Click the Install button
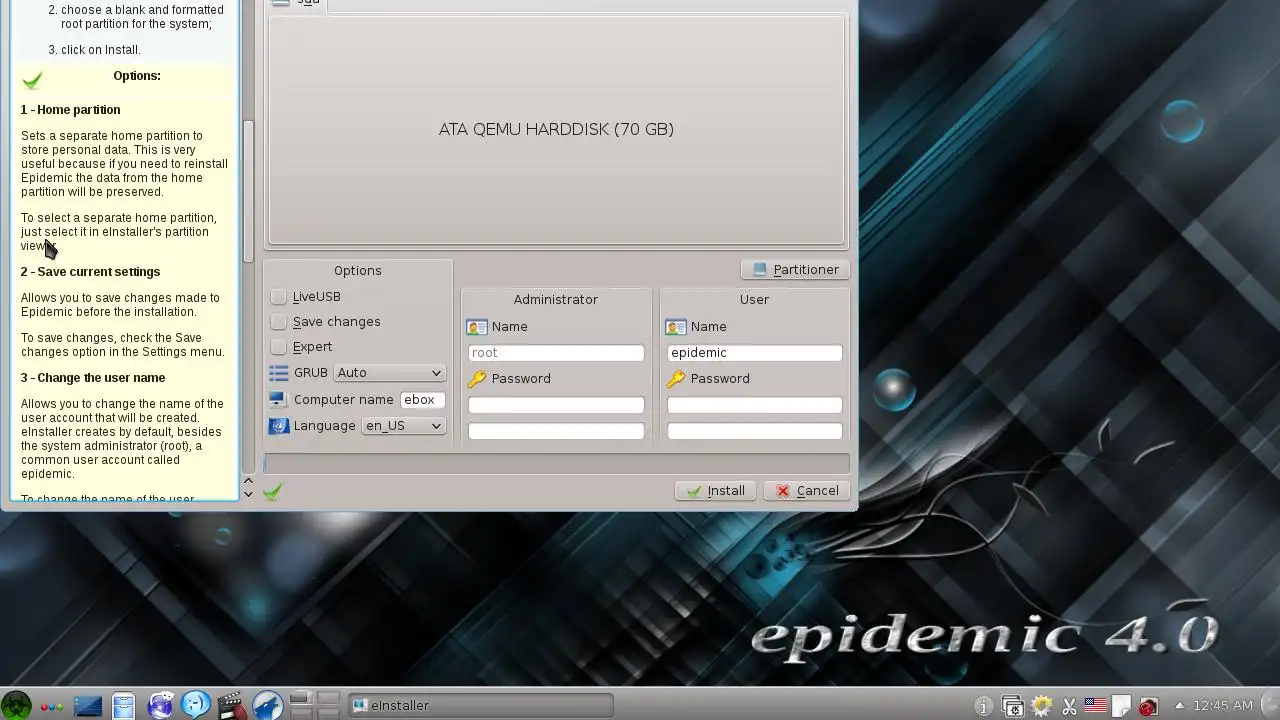This screenshot has width=1280, height=720. [715, 491]
